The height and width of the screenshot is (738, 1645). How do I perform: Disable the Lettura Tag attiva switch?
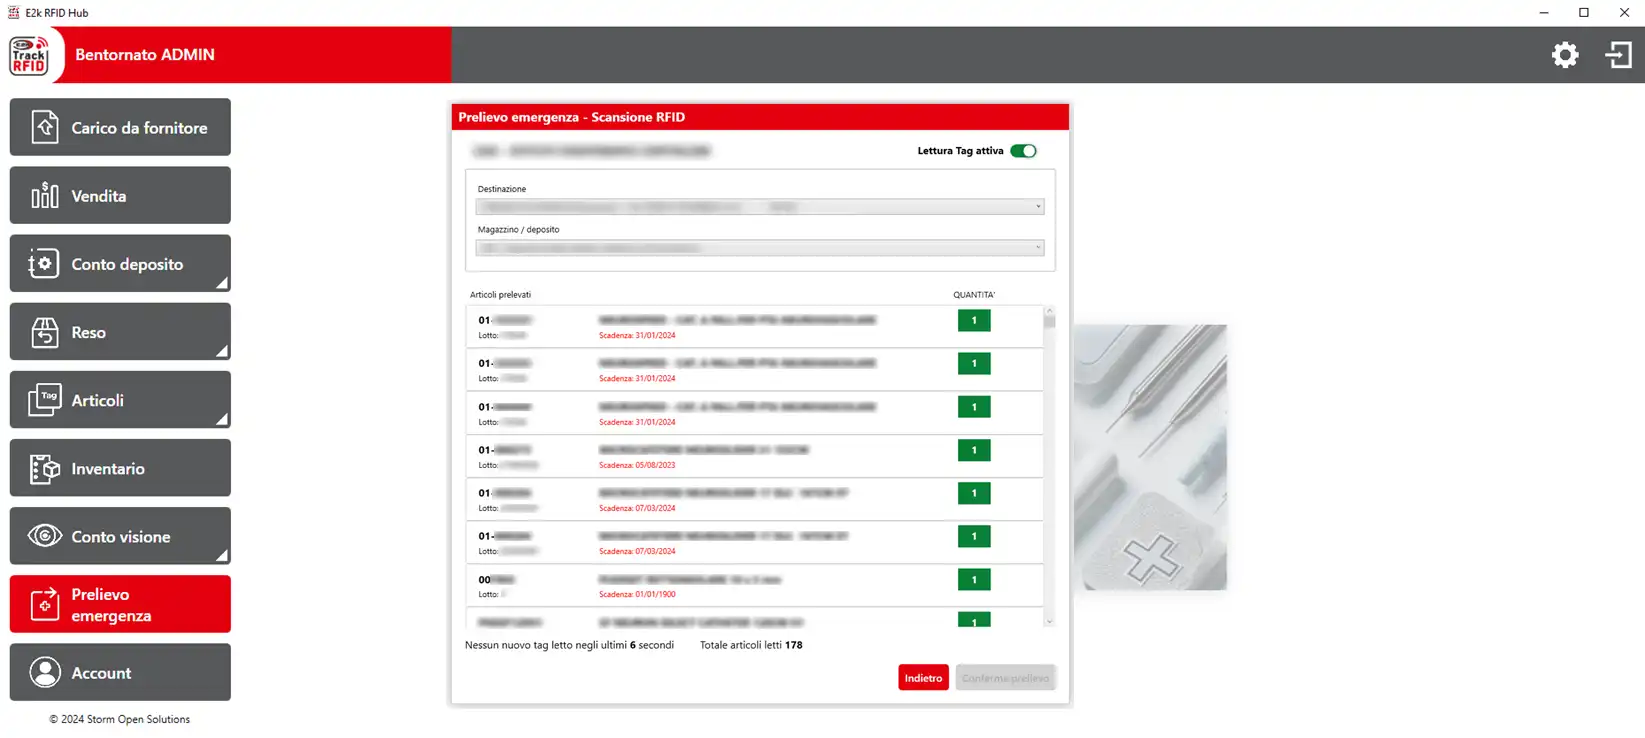point(1023,151)
